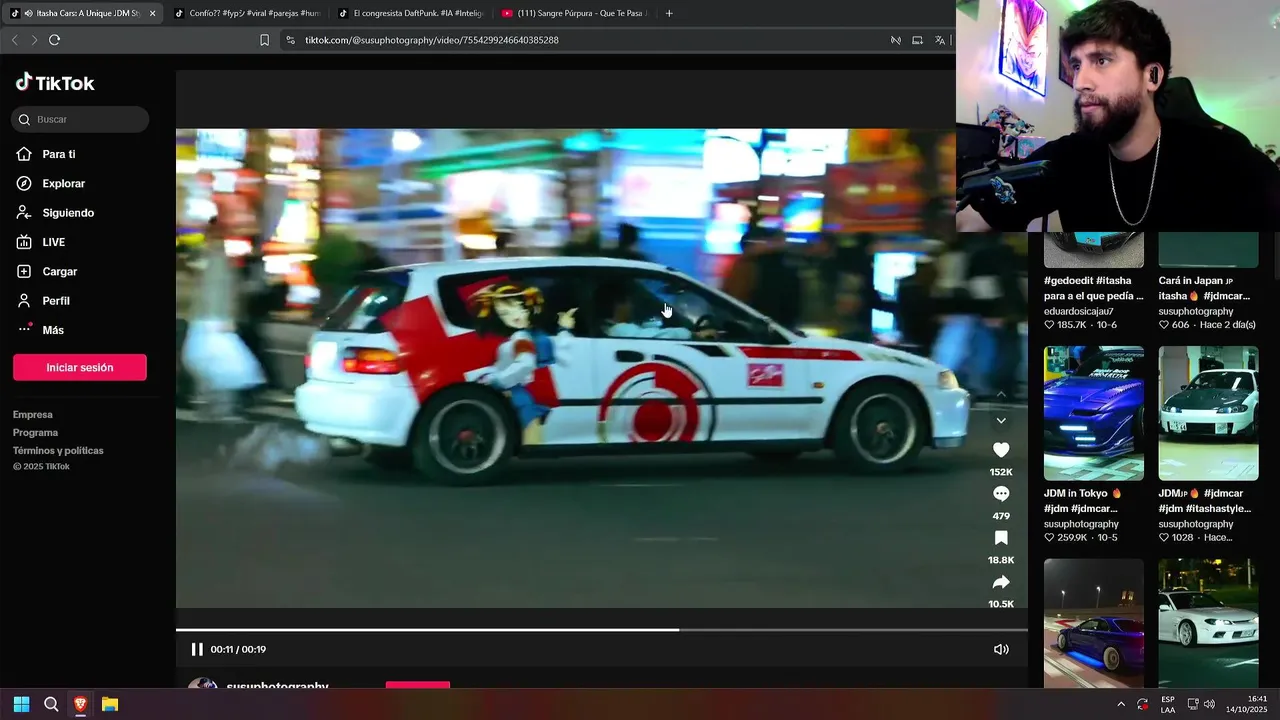Like the video with heart icon
This screenshot has height=720, width=1280.
tap(1001, 450)
